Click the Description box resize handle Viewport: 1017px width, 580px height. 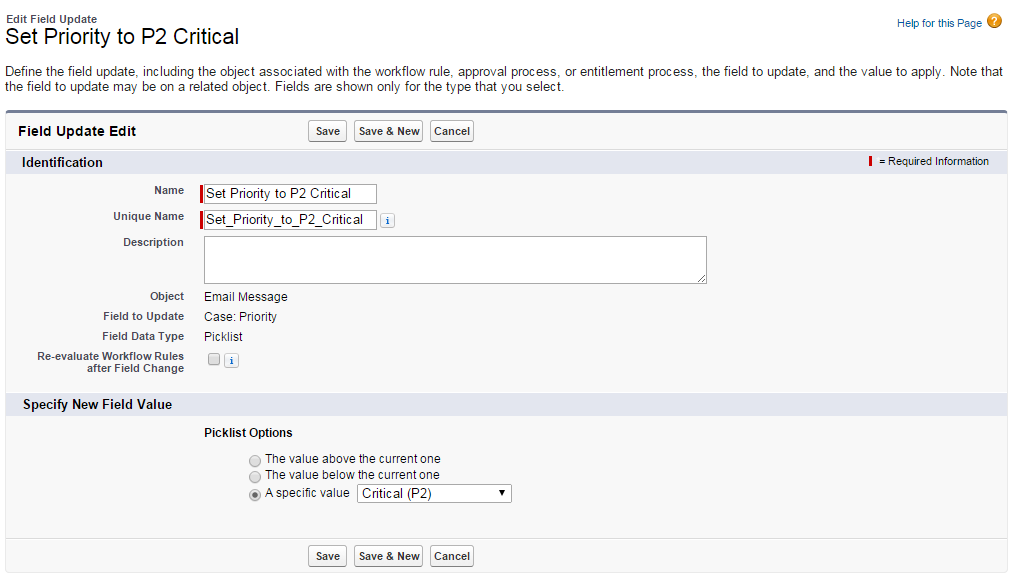pos(702,279)
